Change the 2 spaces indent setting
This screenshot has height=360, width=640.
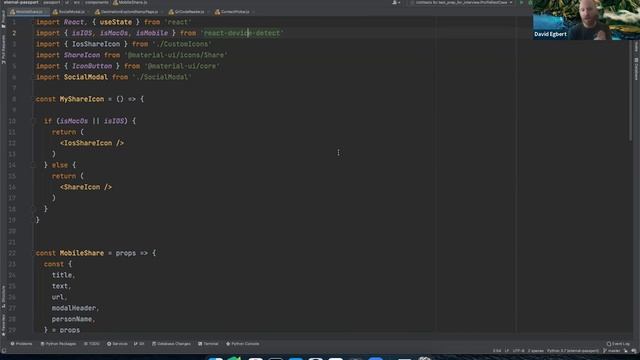536,351
